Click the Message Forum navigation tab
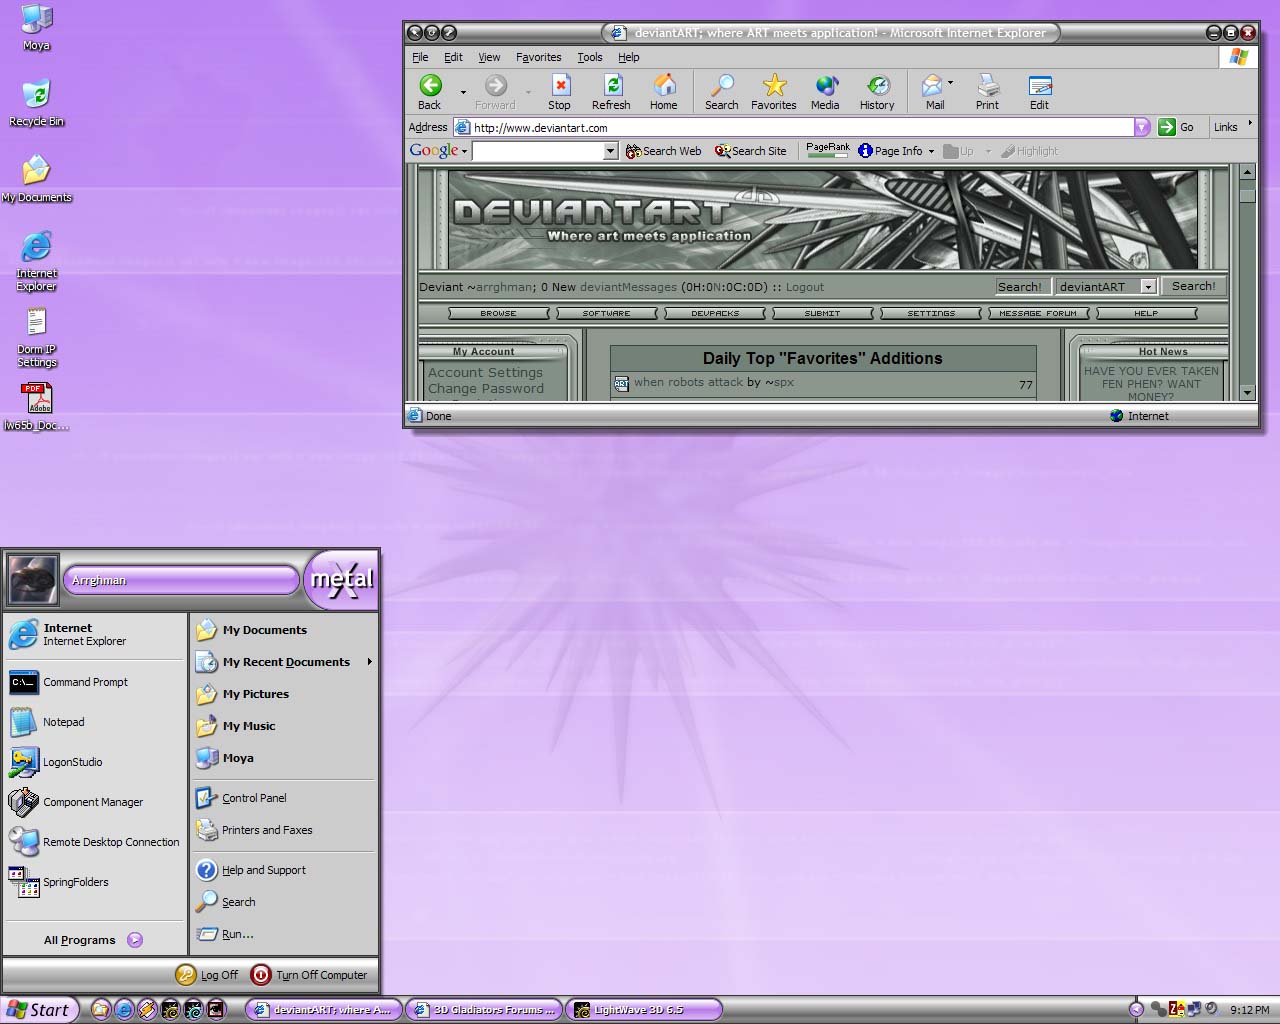The image size is (1280, 1024). [x=1038, y=313]
